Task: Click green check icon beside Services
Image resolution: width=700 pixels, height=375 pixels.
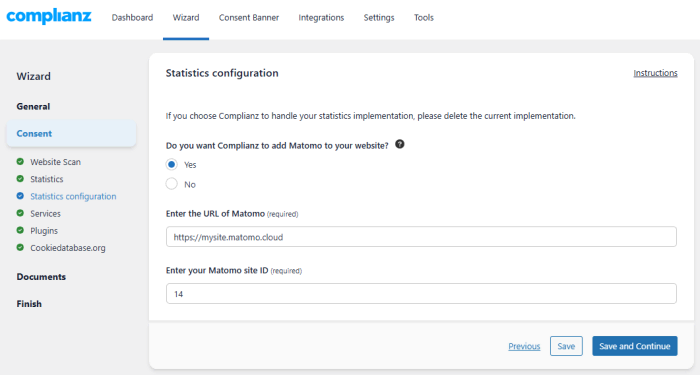Action: point(20,213)
